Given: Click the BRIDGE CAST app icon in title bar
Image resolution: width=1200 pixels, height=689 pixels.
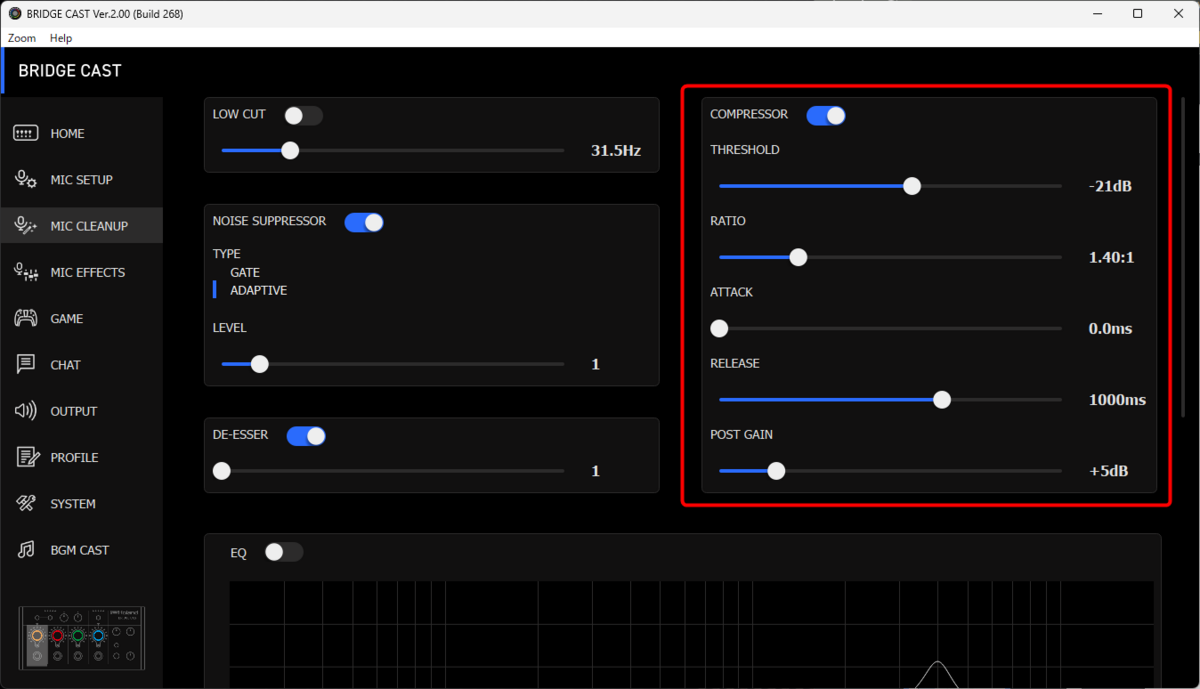Looking at the screenshot, I should (15, 14).
